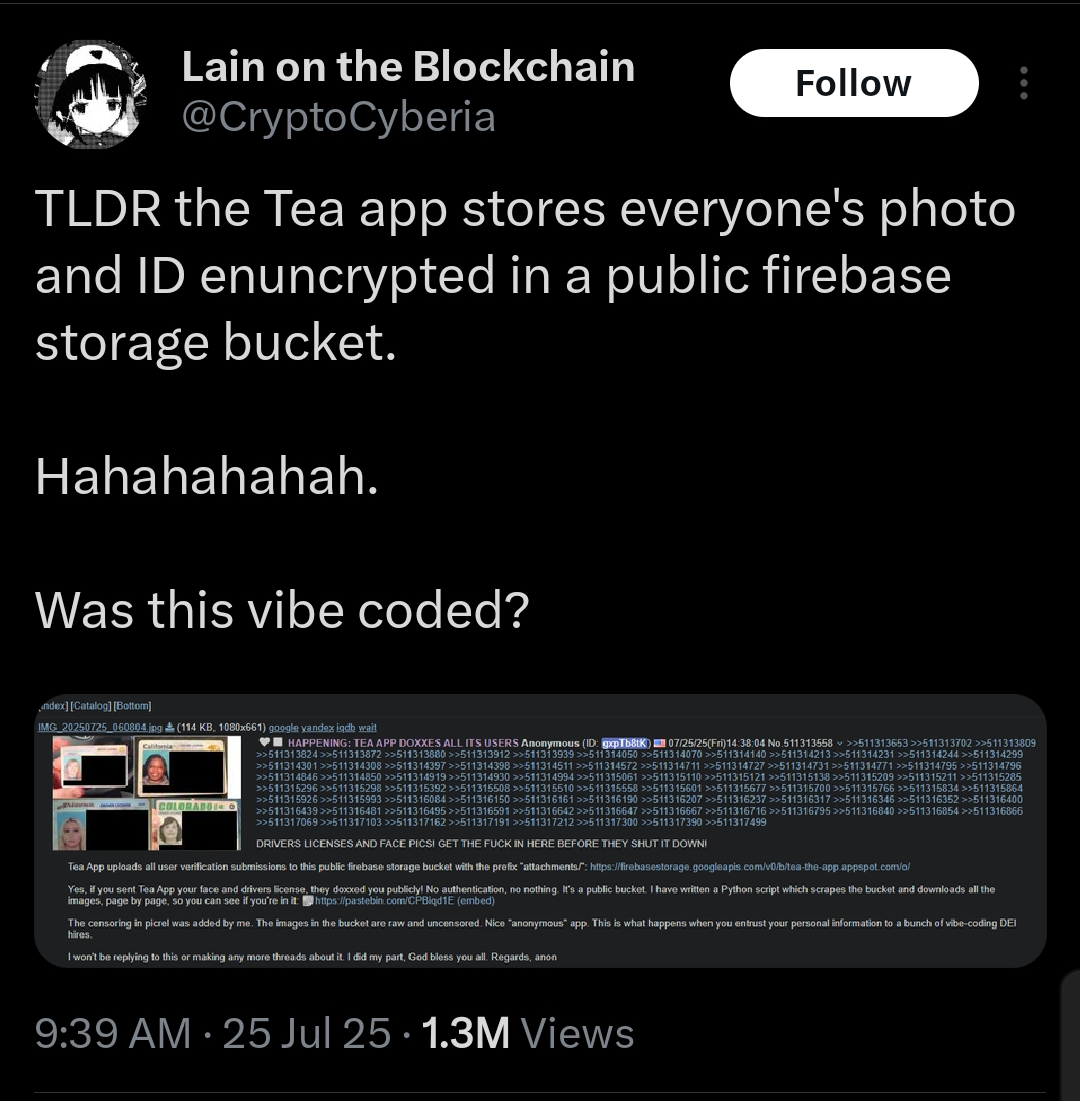
Task: Open the IMG_20250725_060804.jpg file link
Action: pyautogui.click(x=100, y=727)
